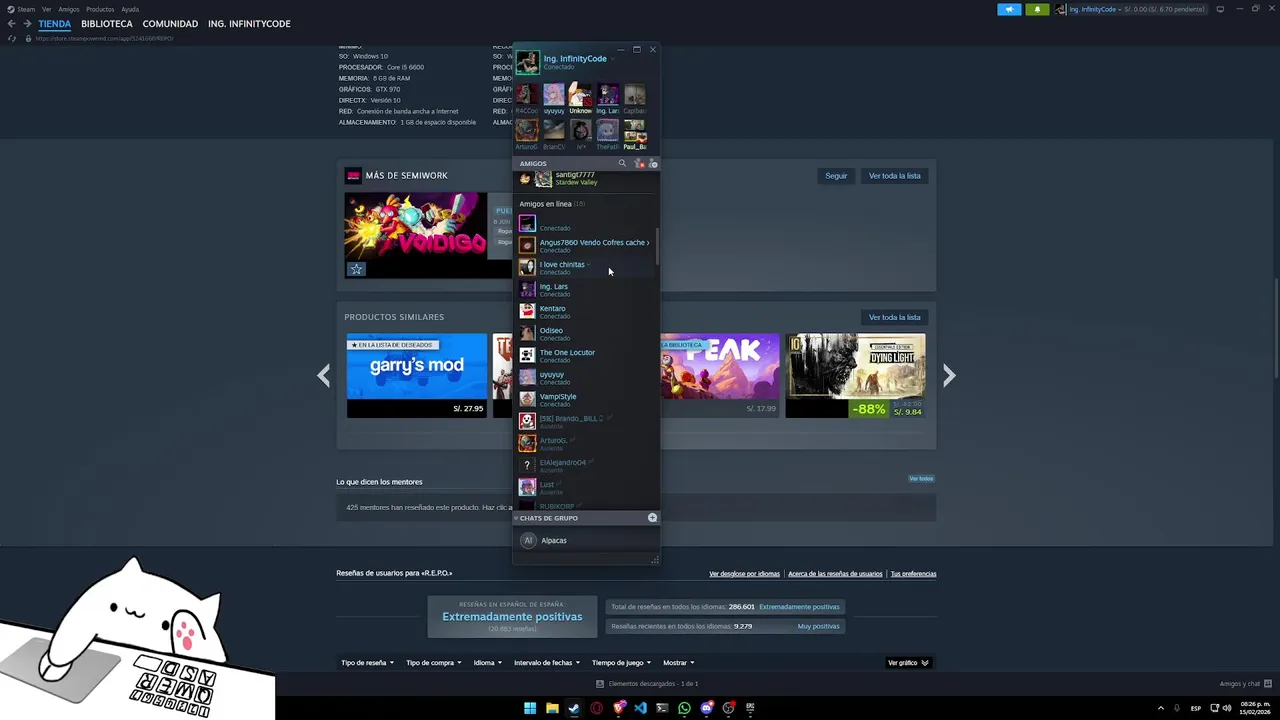The width and height of the screenshot is (1280, 720).
Task: Switch to Big Picture mode icon
Action: pyautogui.click(x=1220, y=9)
